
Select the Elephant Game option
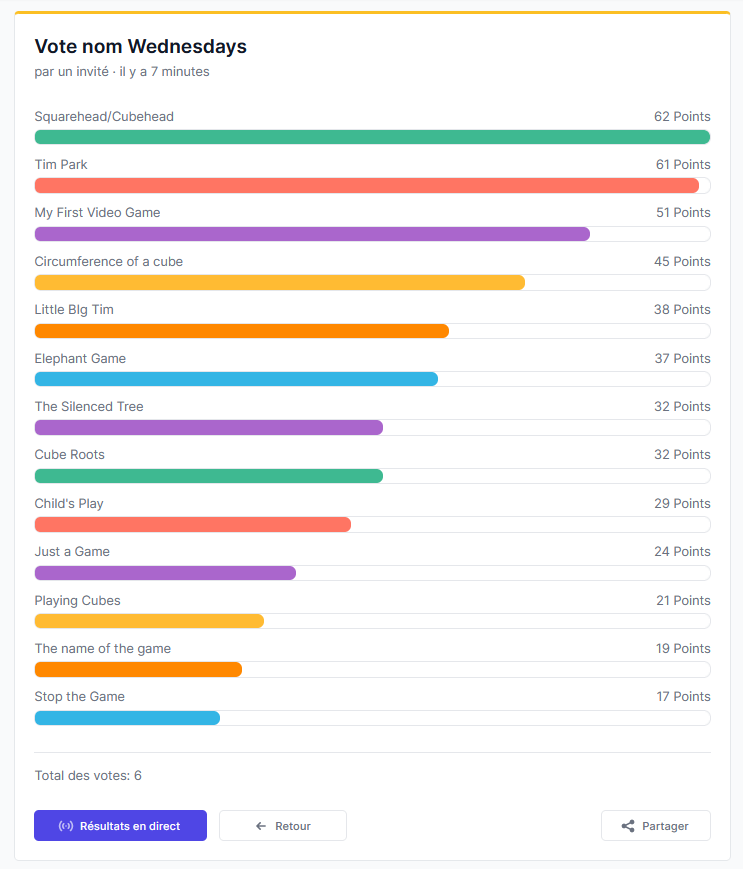(80, 358)
